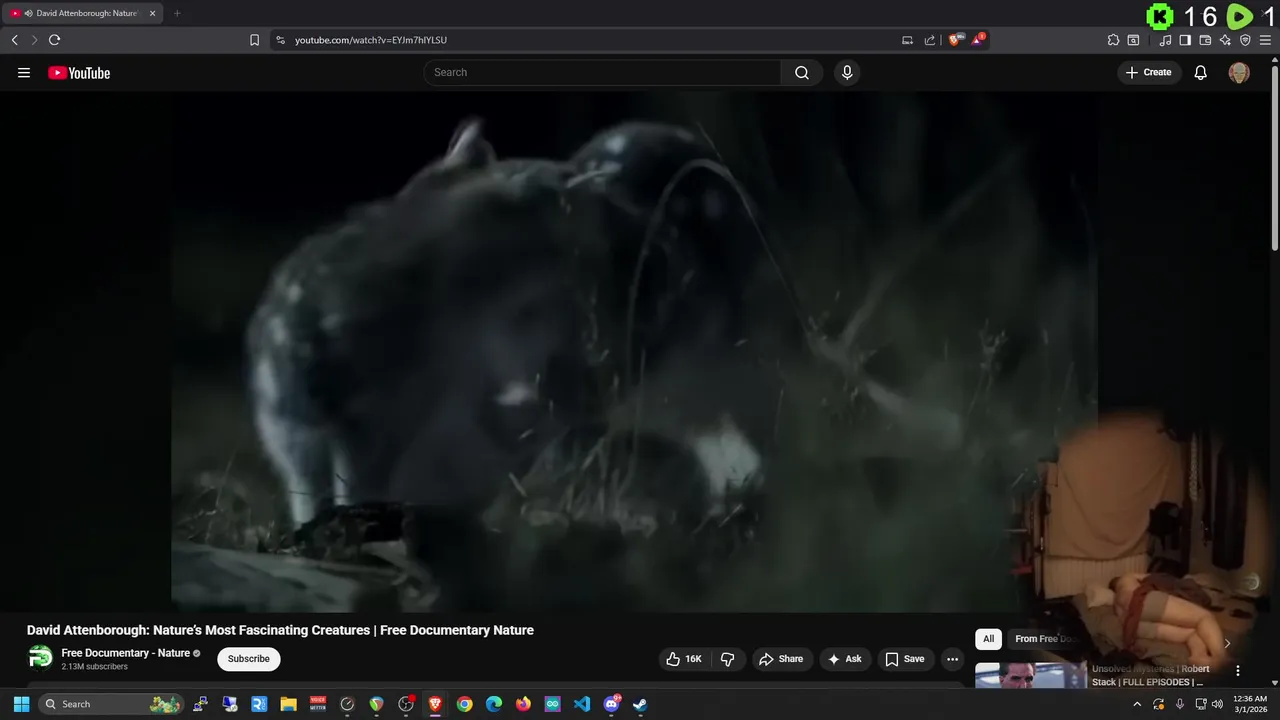Dislike the video with thumbs down
This screenshot has width=1280, height=720.
tap(727, 659)
